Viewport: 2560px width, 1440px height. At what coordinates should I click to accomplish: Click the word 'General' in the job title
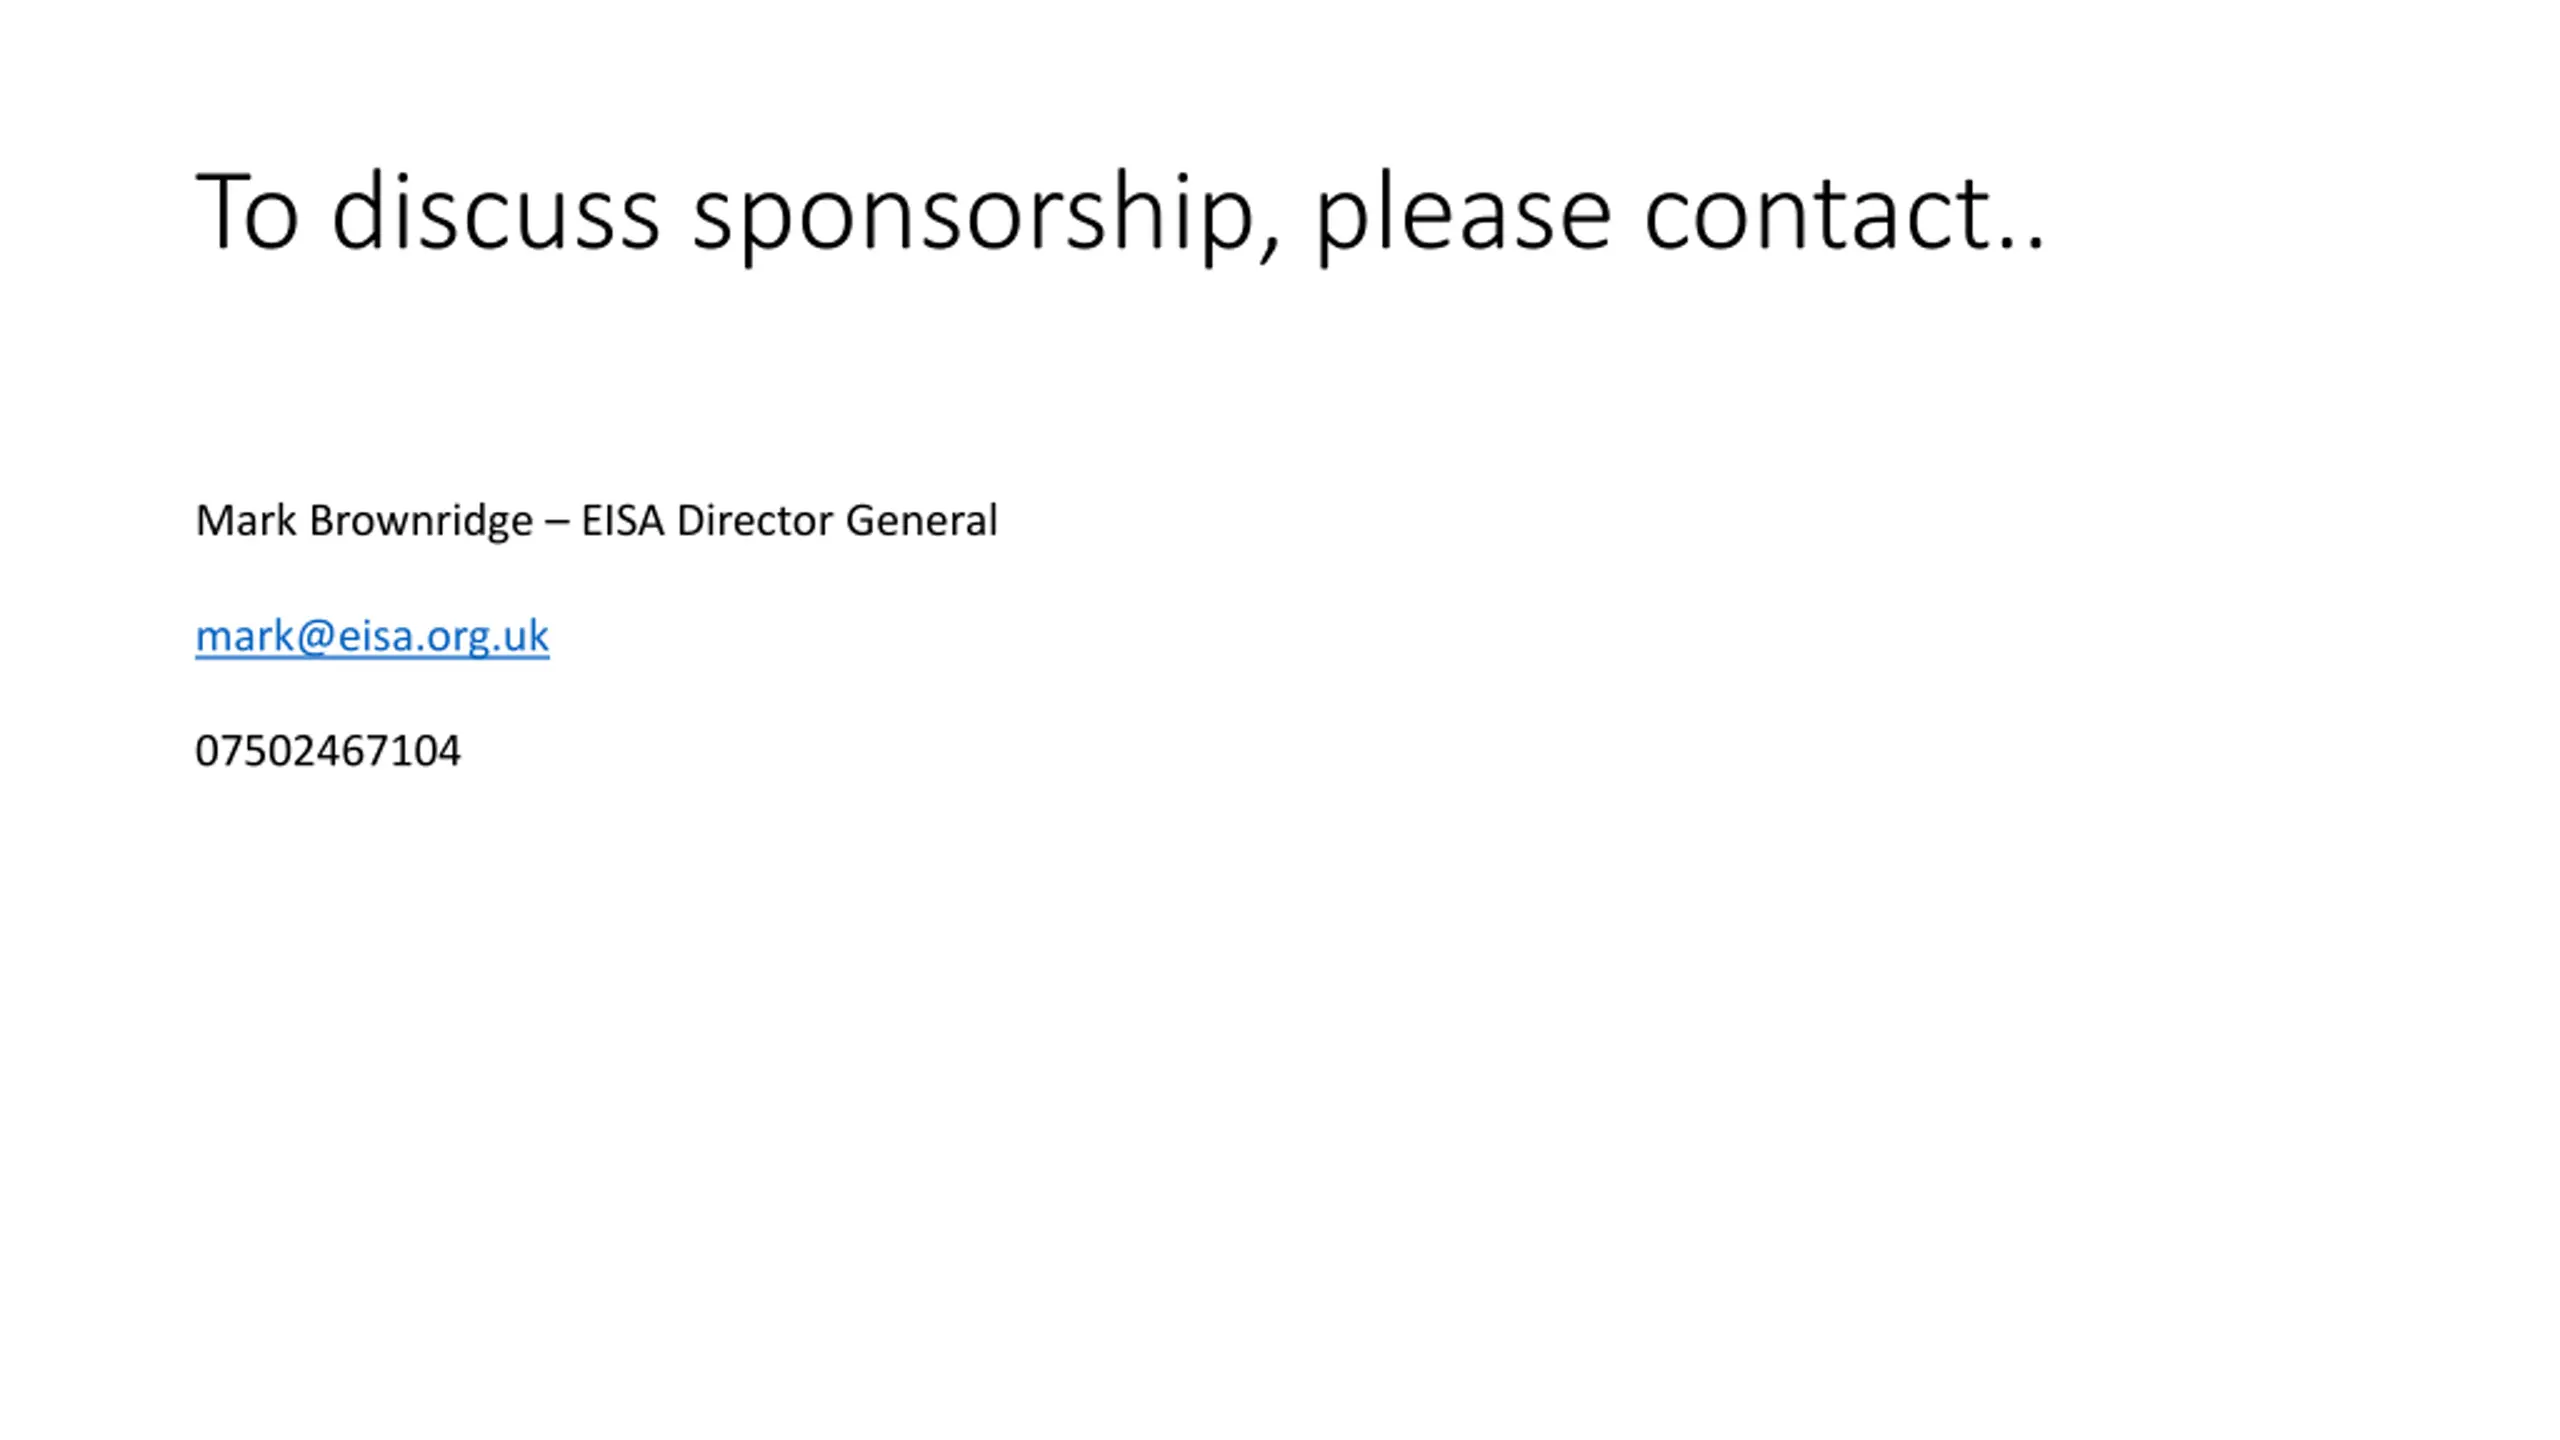coord(921,520)
